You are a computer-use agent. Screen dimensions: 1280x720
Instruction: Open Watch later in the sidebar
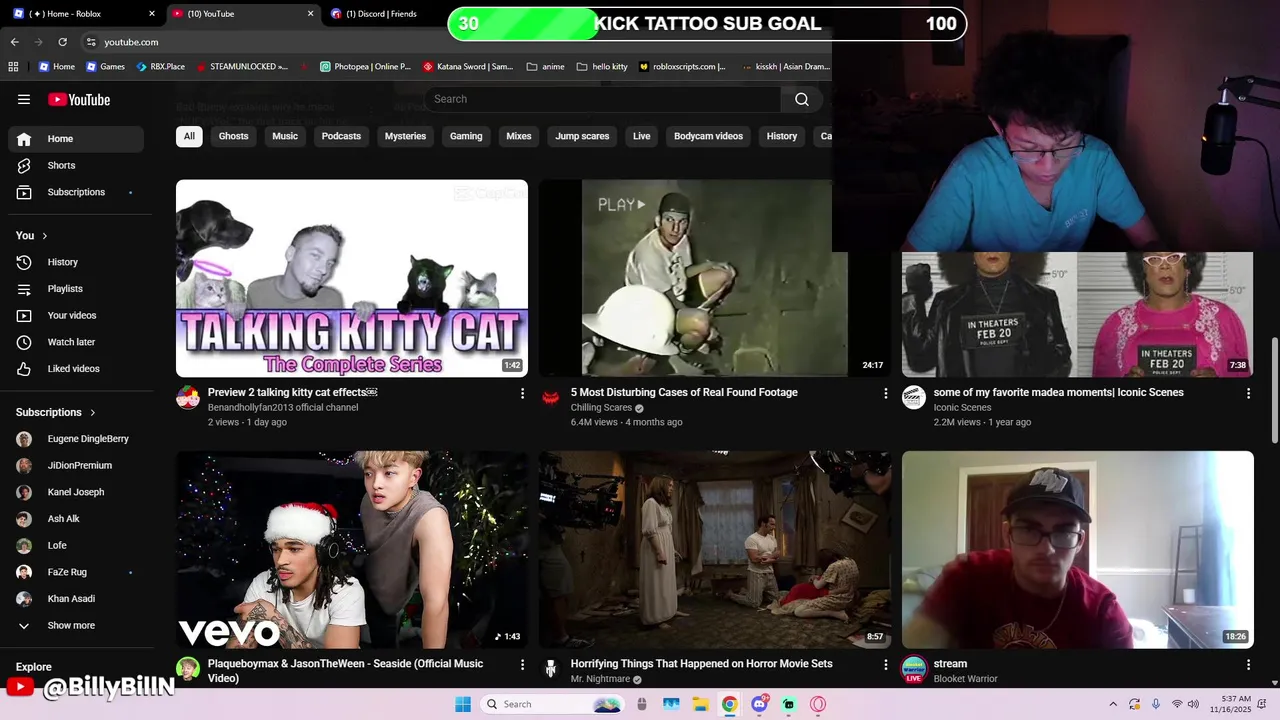(76, 342)
